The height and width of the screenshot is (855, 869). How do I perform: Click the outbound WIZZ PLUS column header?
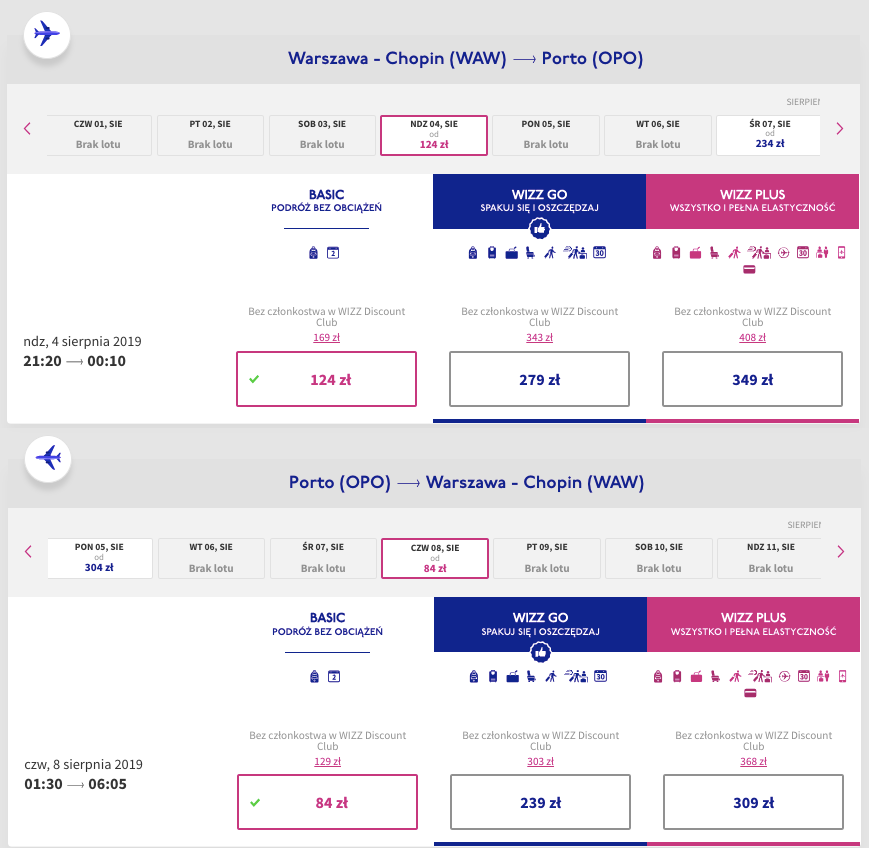(752, 201)
